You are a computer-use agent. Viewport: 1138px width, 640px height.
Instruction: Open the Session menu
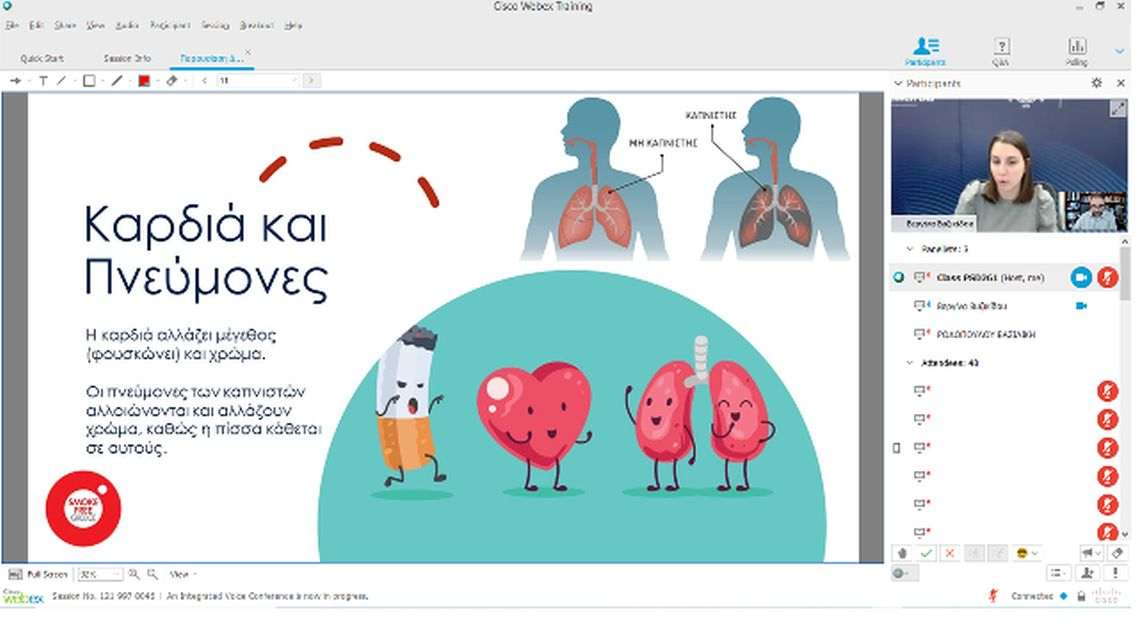click(x=215, y=25)
